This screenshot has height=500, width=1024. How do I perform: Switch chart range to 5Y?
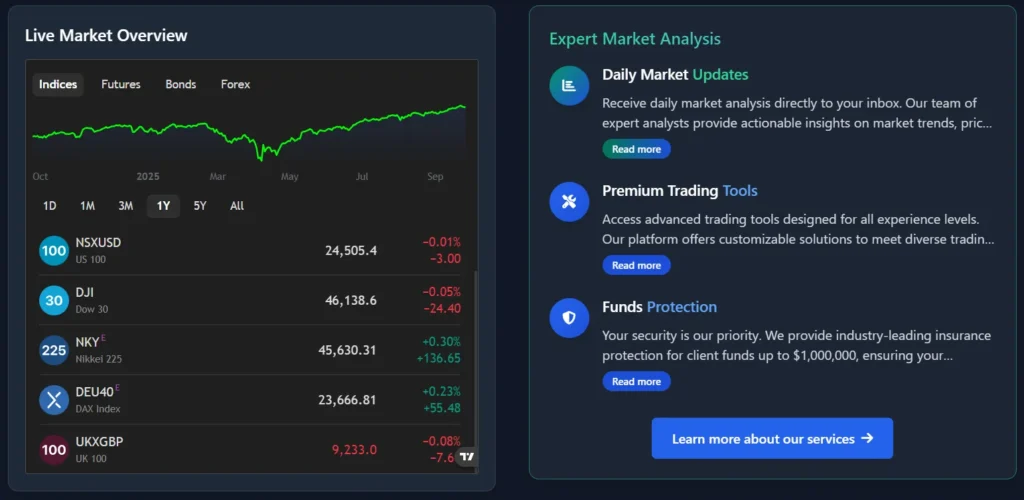click(x=200, y=206)
